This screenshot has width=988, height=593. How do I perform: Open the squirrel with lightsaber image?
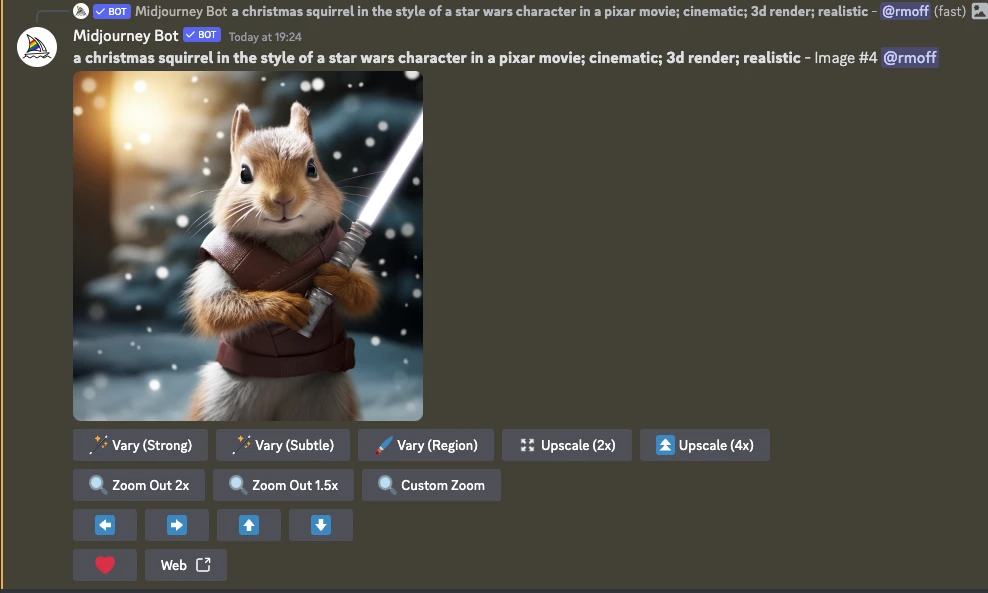(x=248, y=246)
